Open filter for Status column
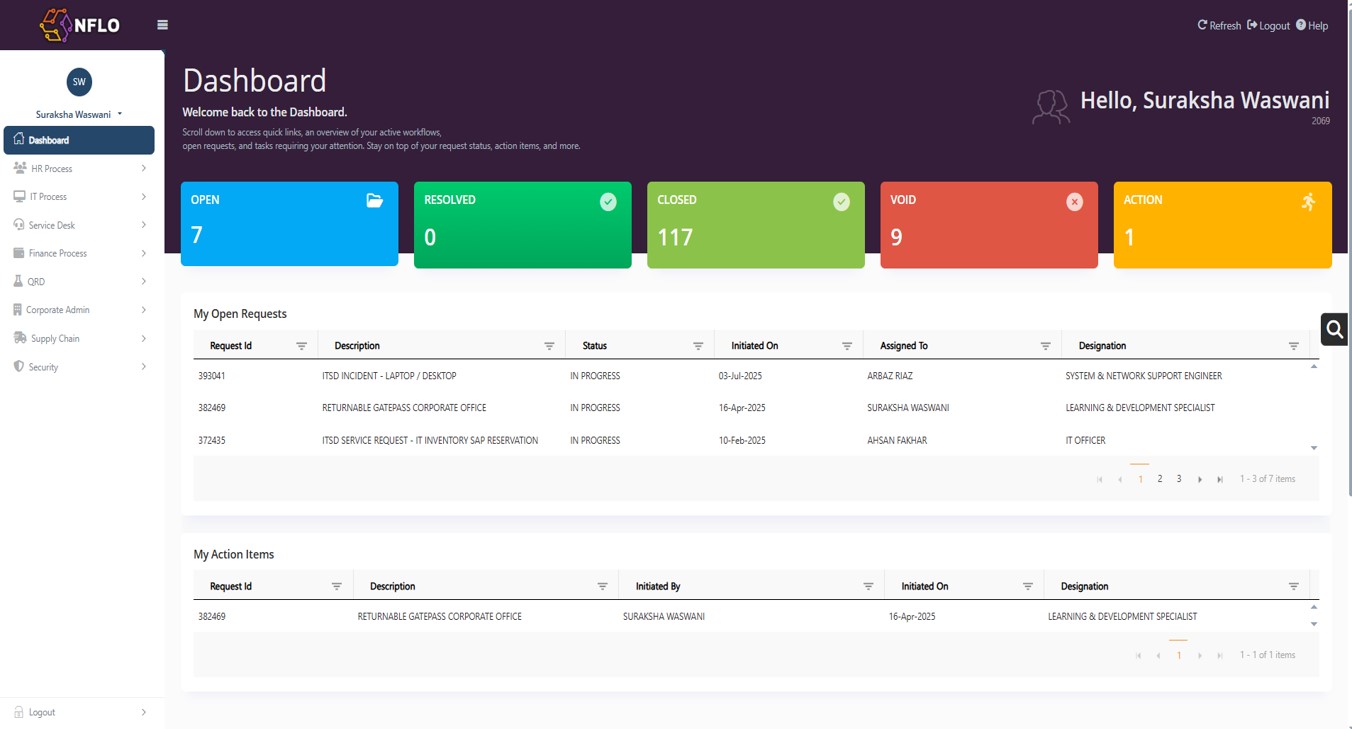 coord(698,346)
